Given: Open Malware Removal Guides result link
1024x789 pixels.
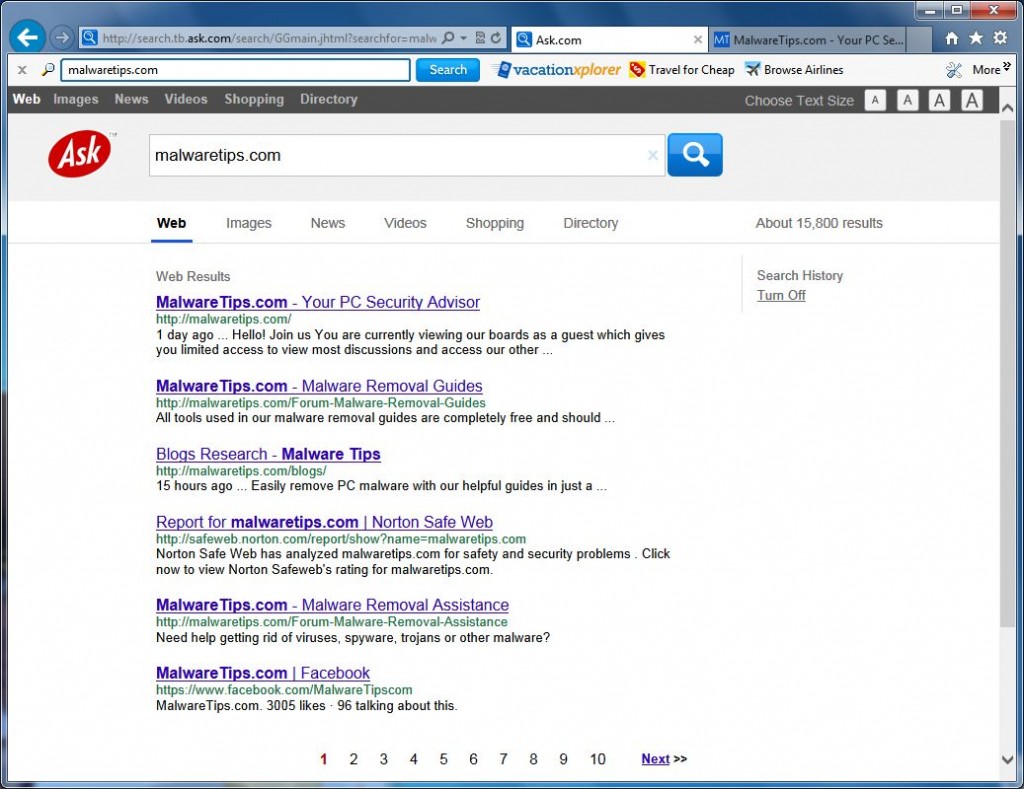Looking at the screenshot, I should [x=319, y=386].
